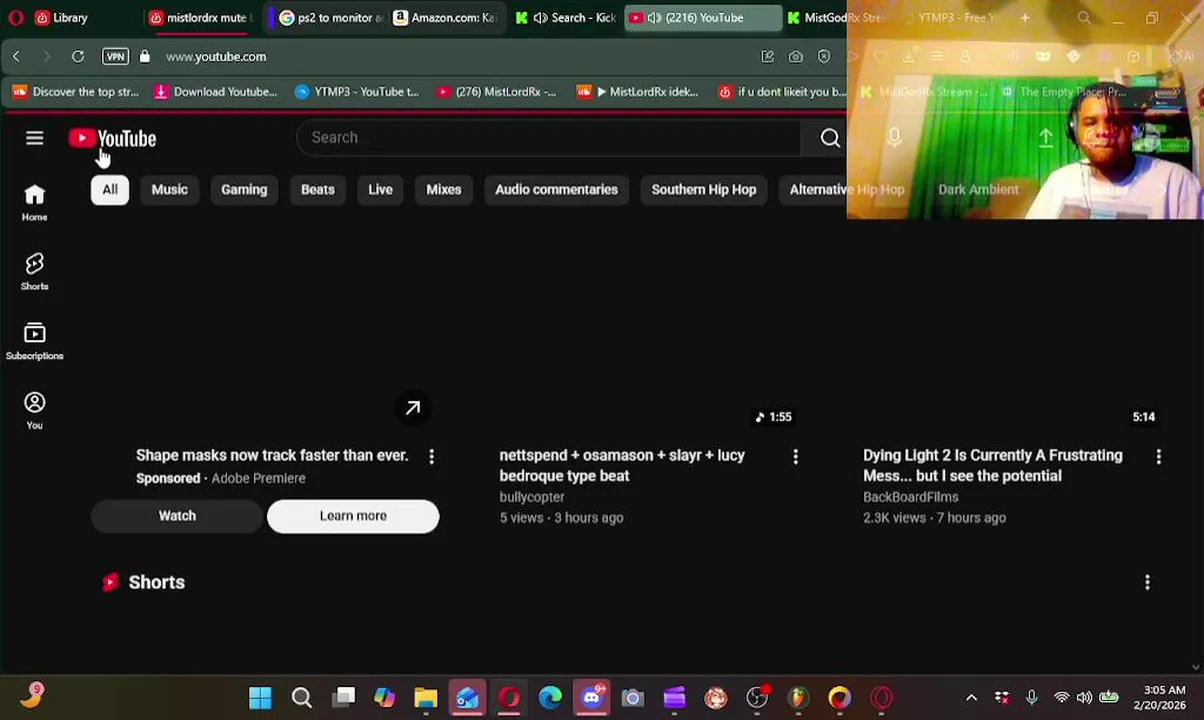Select the Beats filter chip

(318, 190)
